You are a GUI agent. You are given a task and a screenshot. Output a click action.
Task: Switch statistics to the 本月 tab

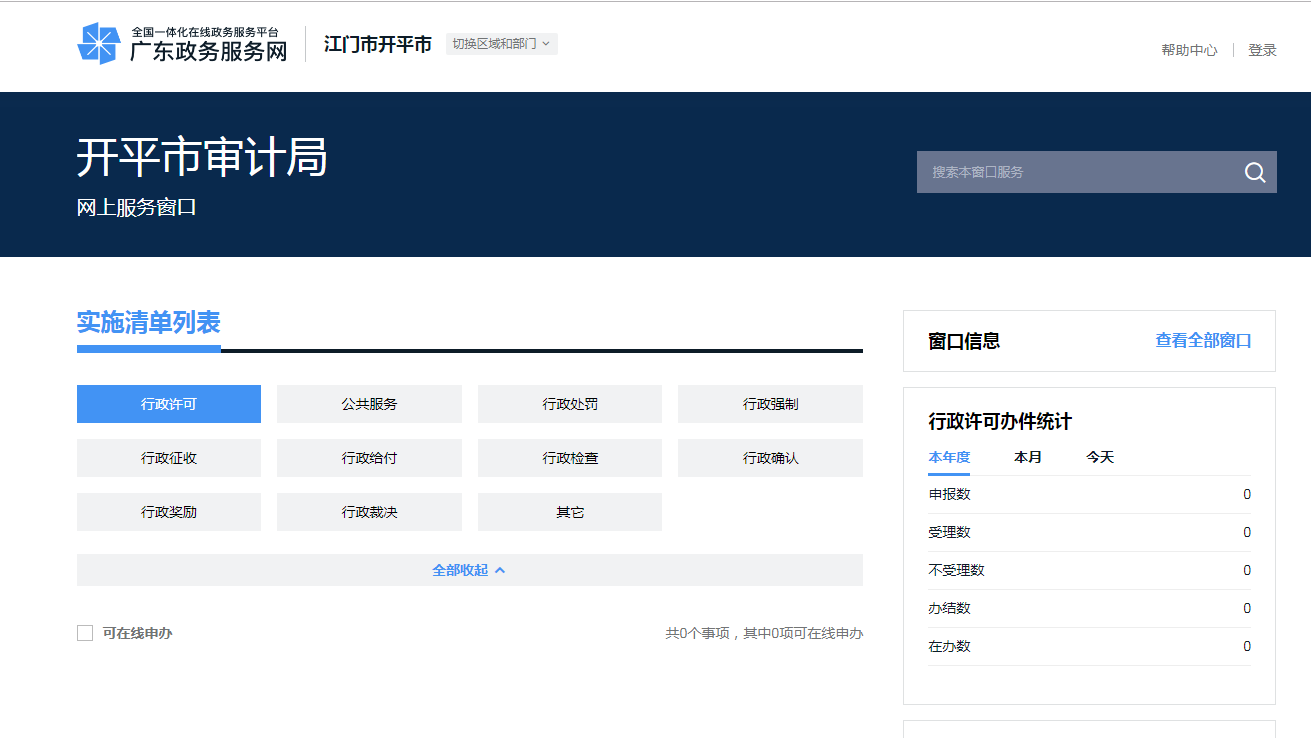[1027, 457]
